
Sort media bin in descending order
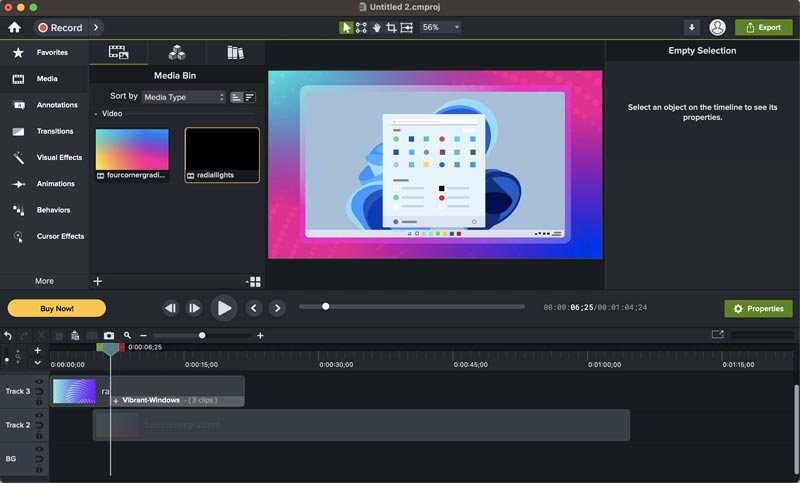[249, 97]
